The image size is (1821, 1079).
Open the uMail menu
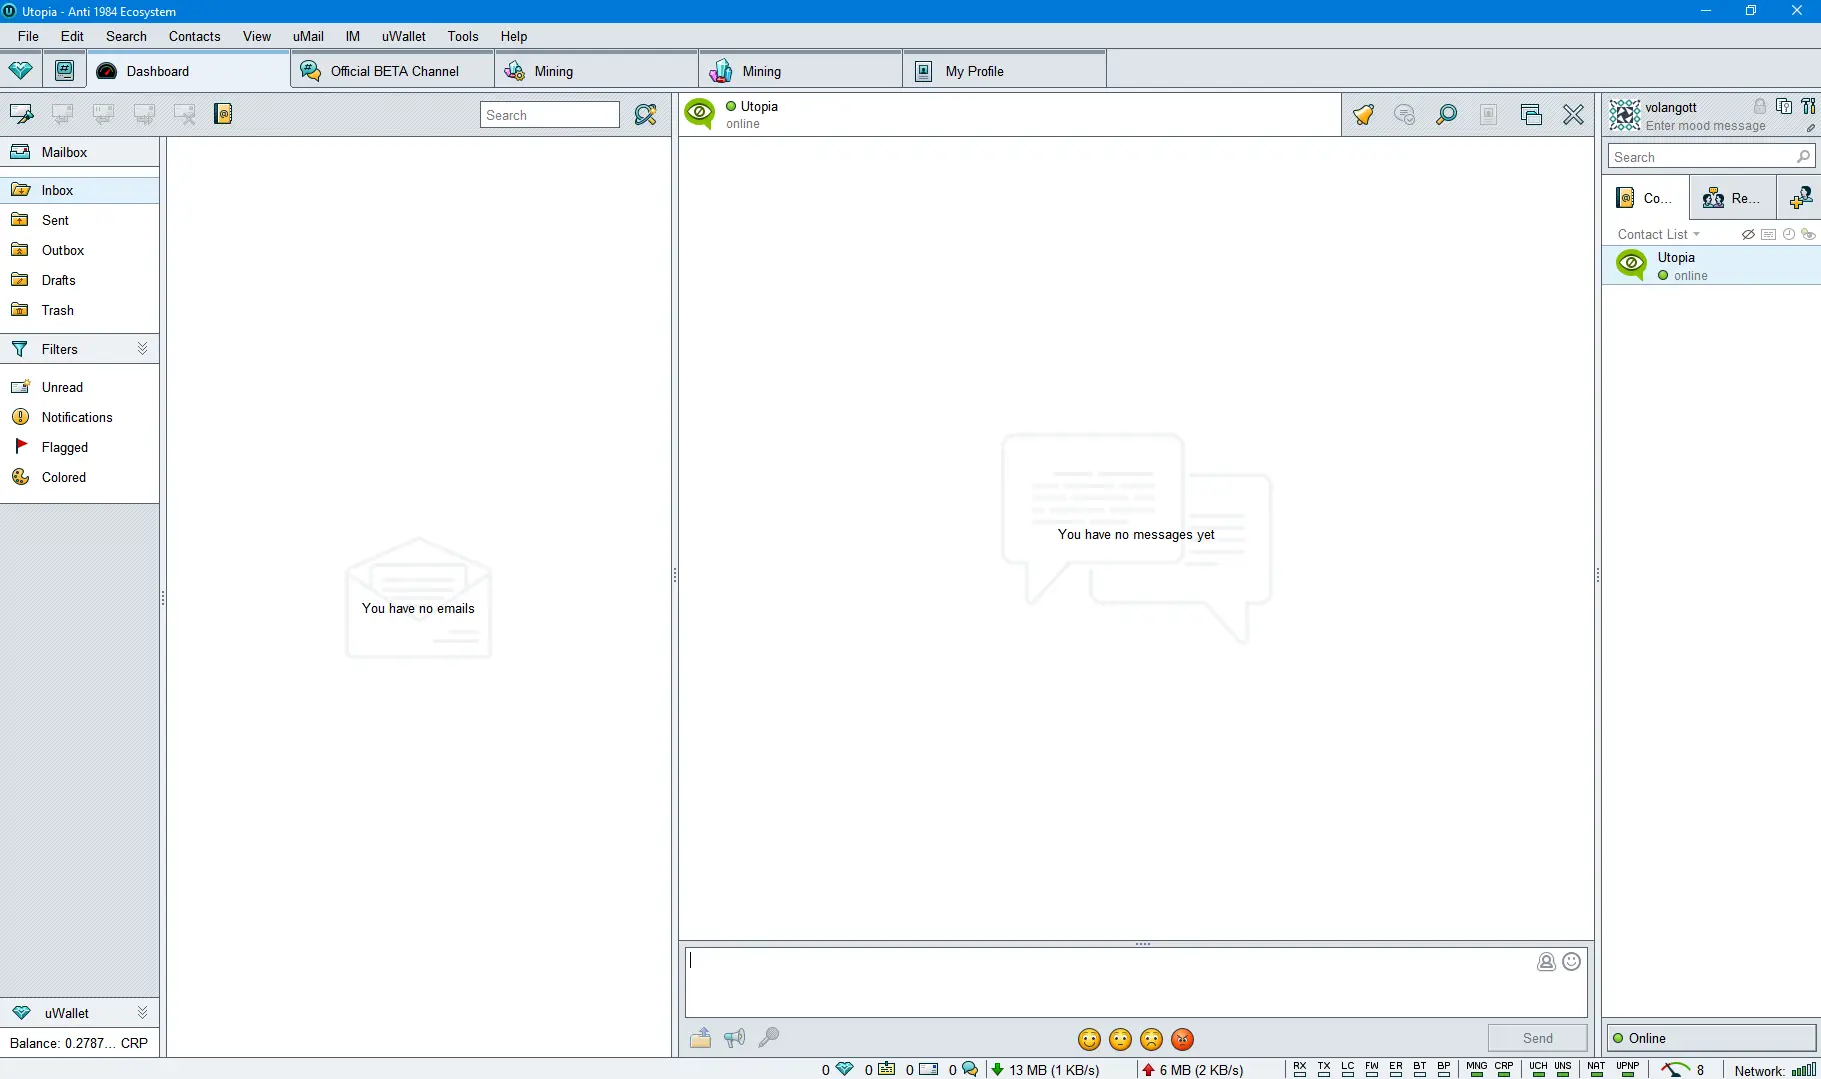308,36
